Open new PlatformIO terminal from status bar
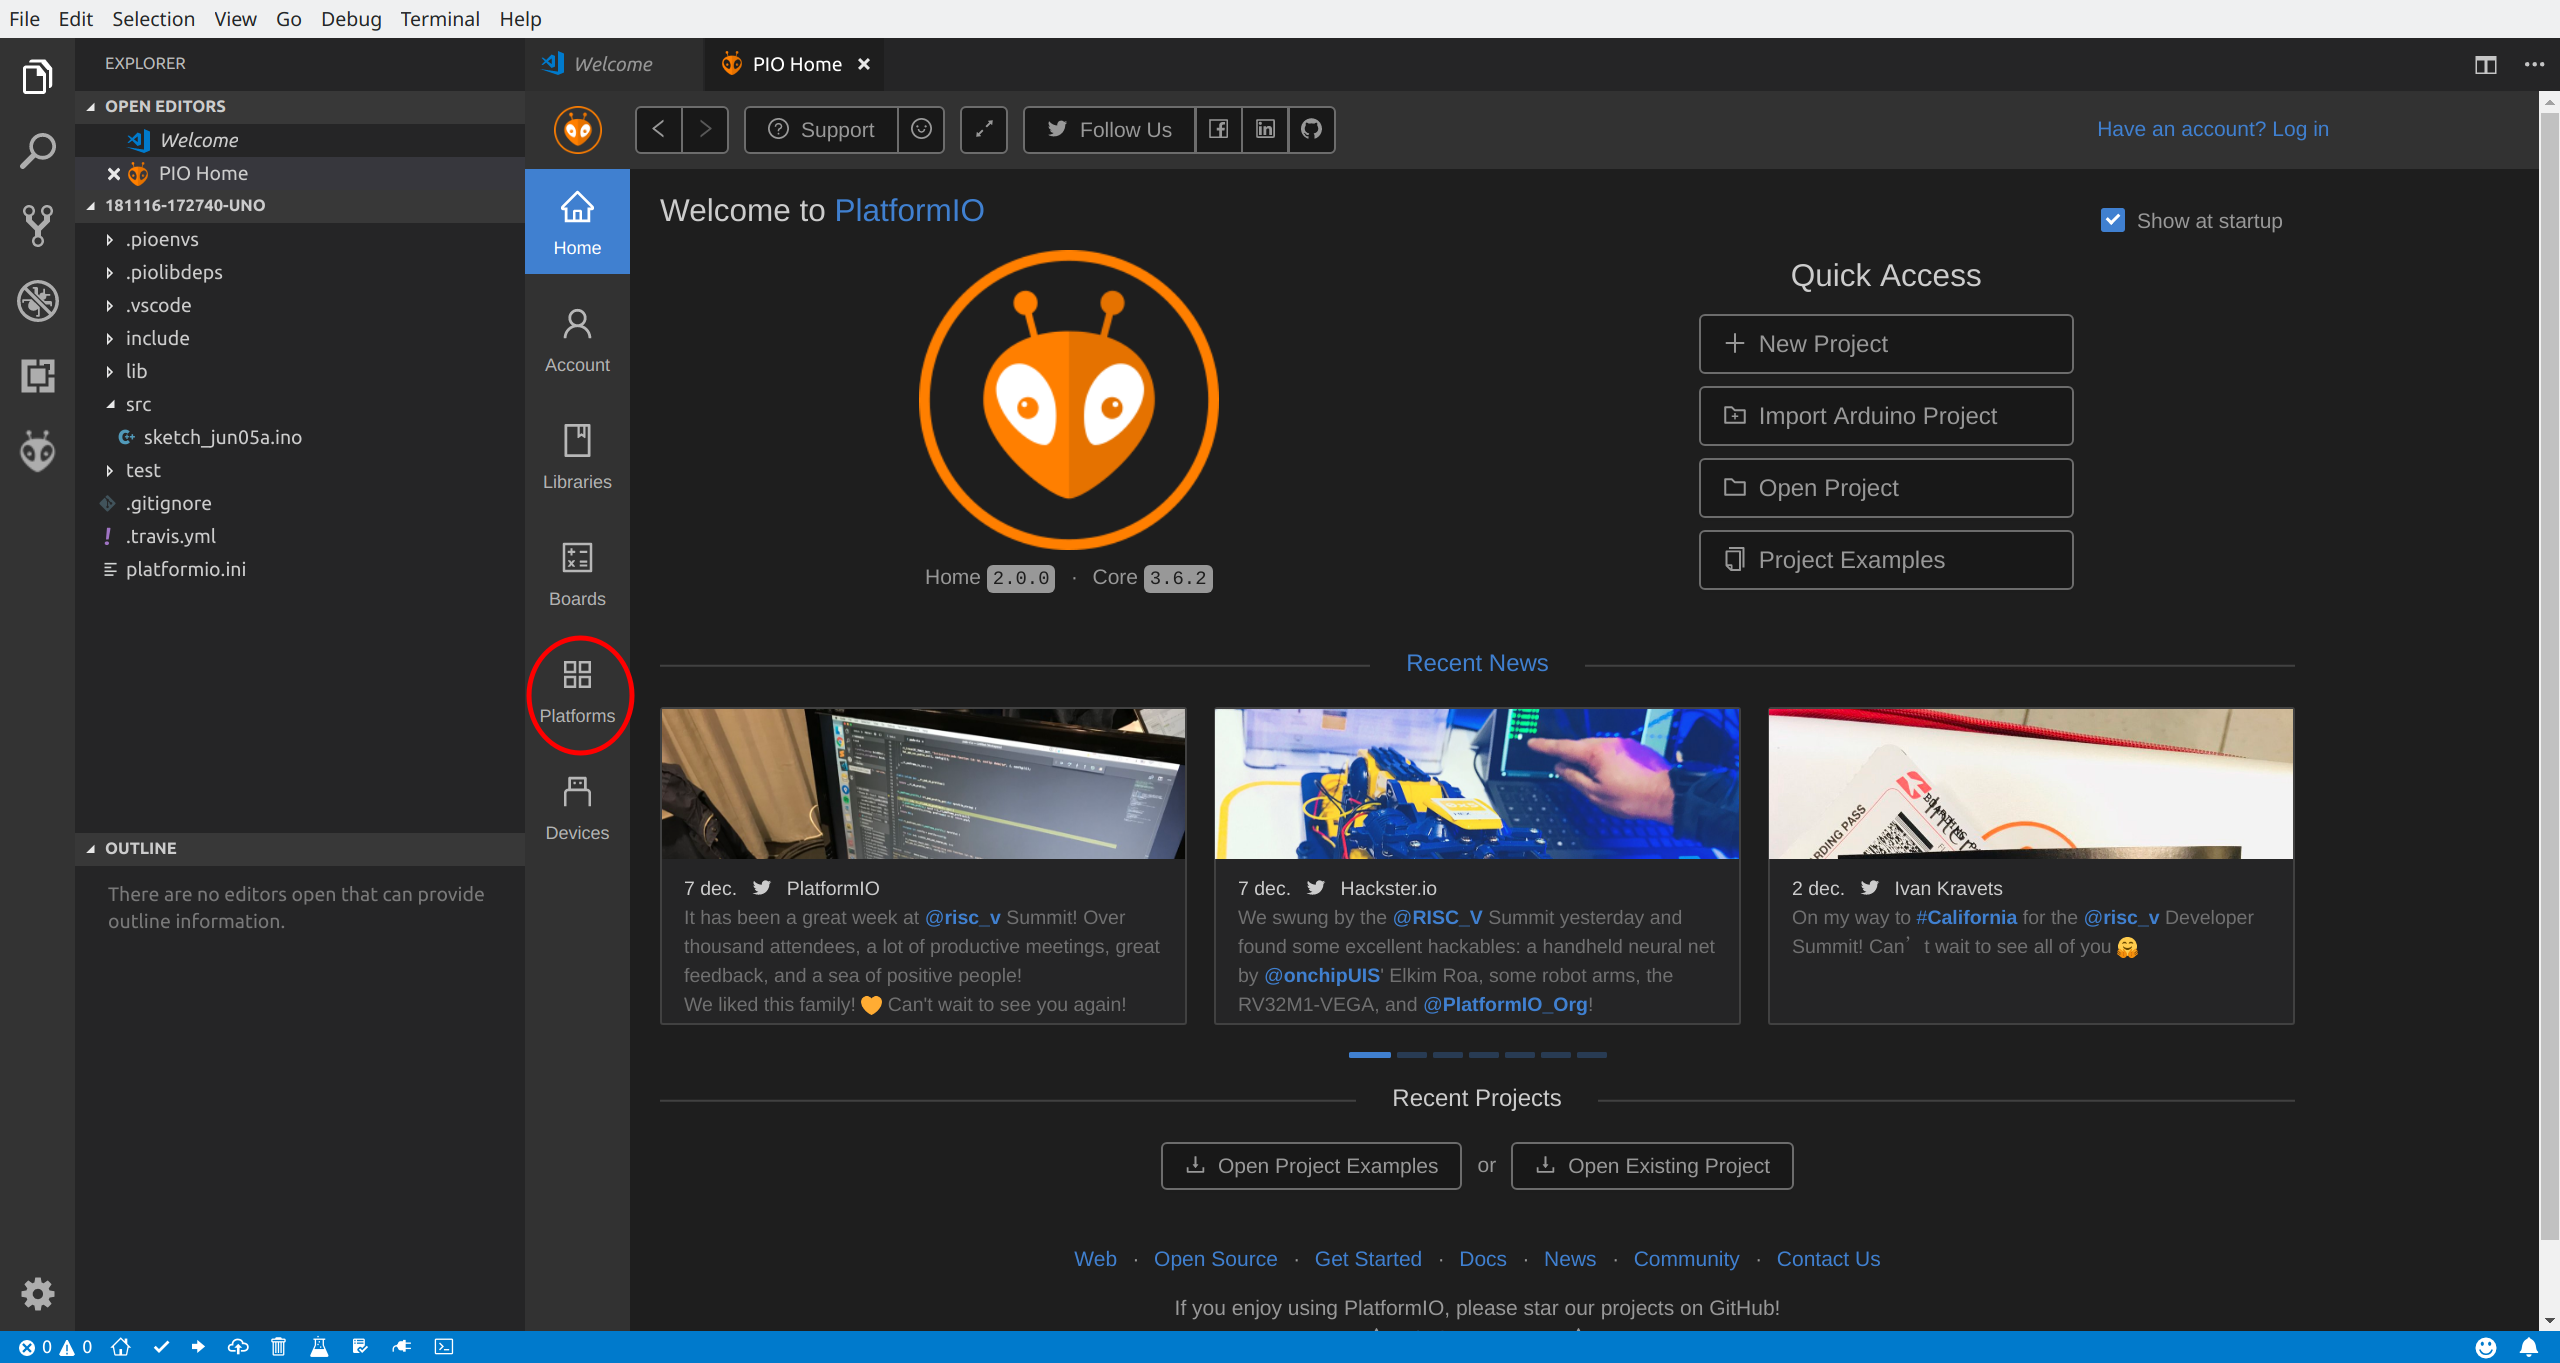The width and height of the screenshot is (2560, 1363). (444, 1347)
